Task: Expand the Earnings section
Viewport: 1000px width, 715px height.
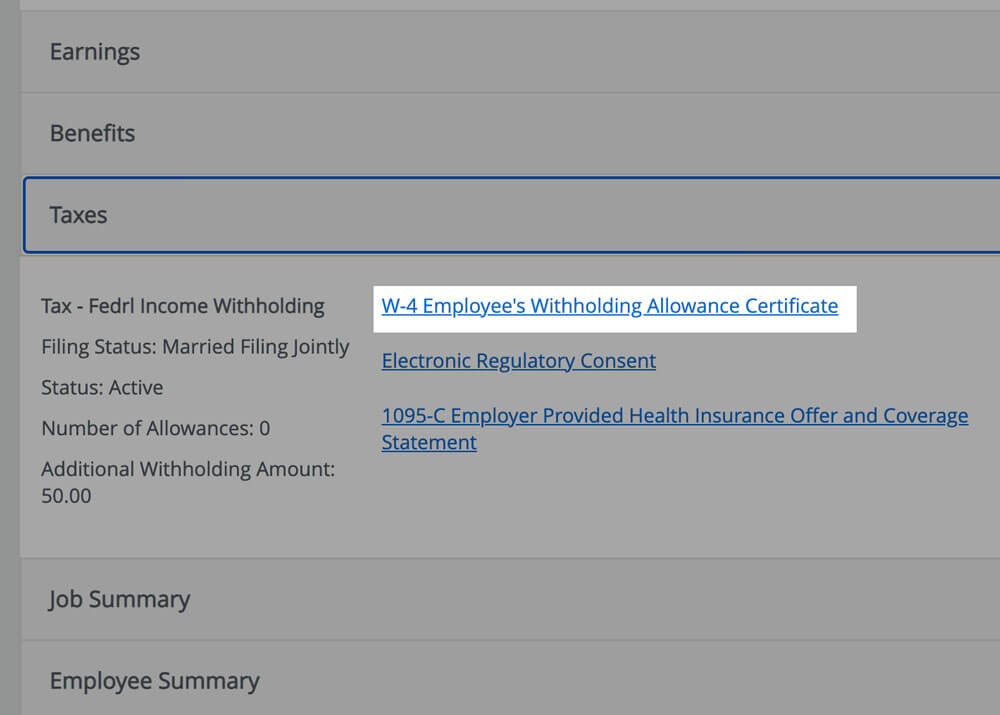Action: tap(500, 52)
